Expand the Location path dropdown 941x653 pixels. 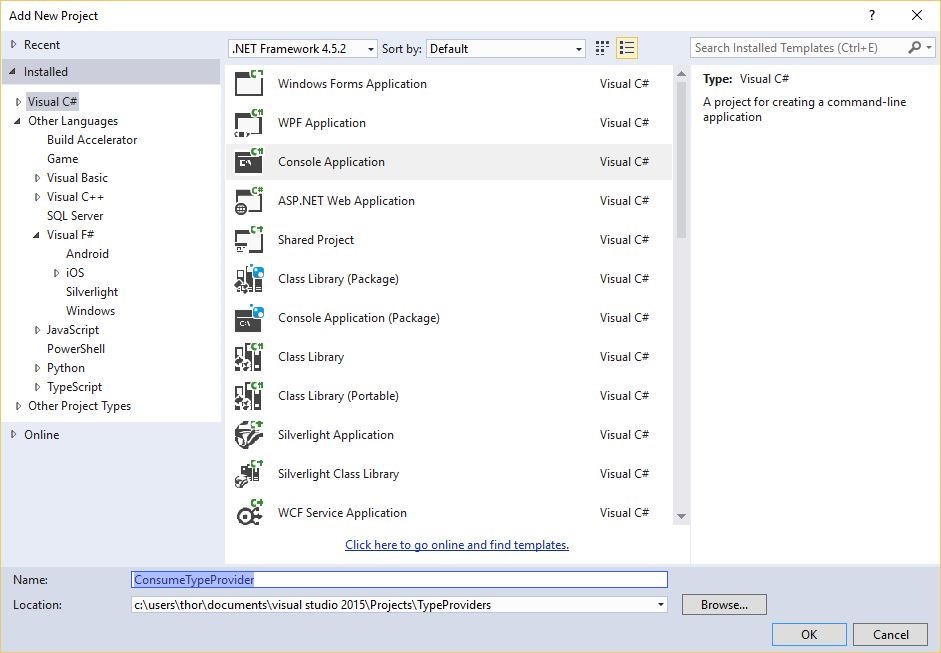[x=660, y=605]
